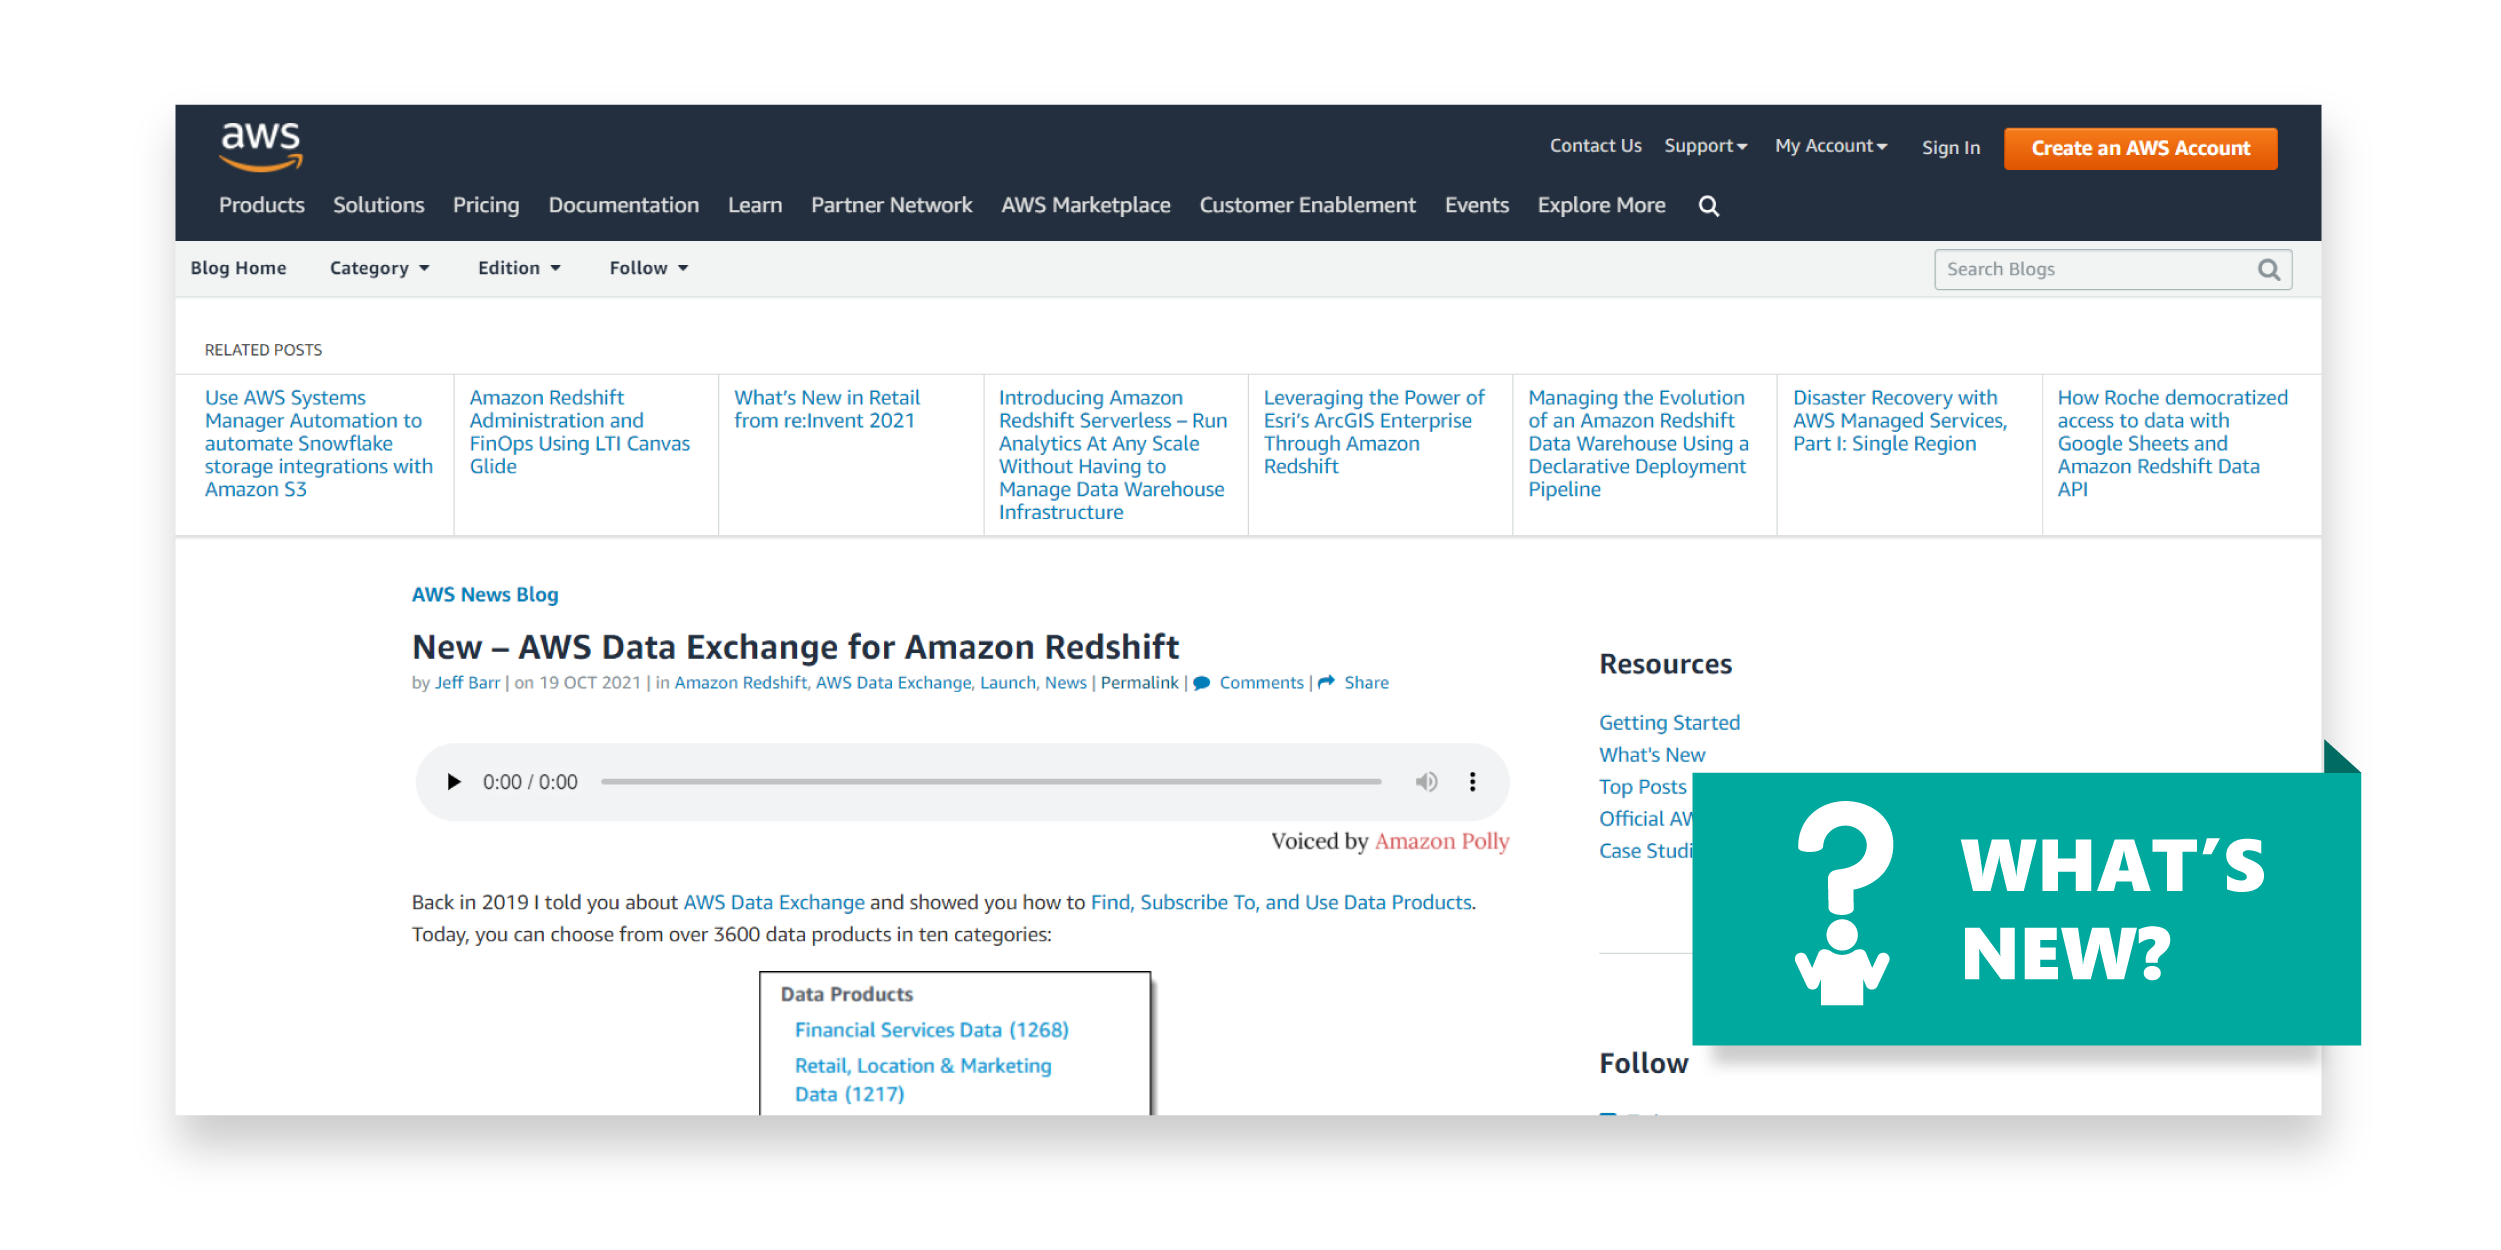Screen dimensions: 2501x1250
Task: Open the Follow dropdown
Action: [x=649, y=268]
